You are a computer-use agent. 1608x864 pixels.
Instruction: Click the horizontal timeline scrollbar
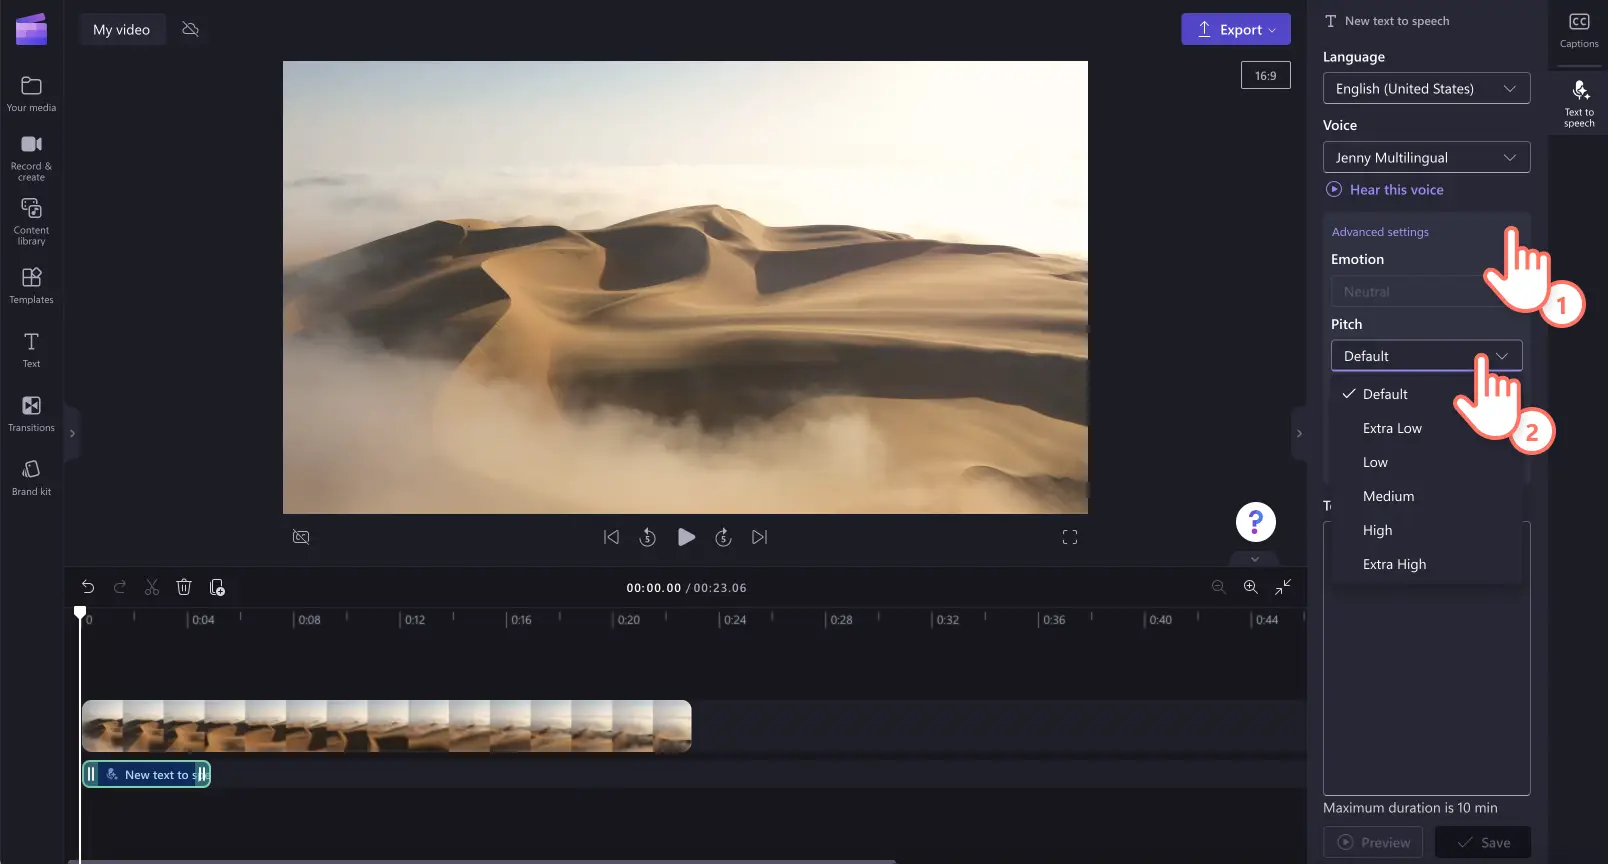(x=482, y=861)
